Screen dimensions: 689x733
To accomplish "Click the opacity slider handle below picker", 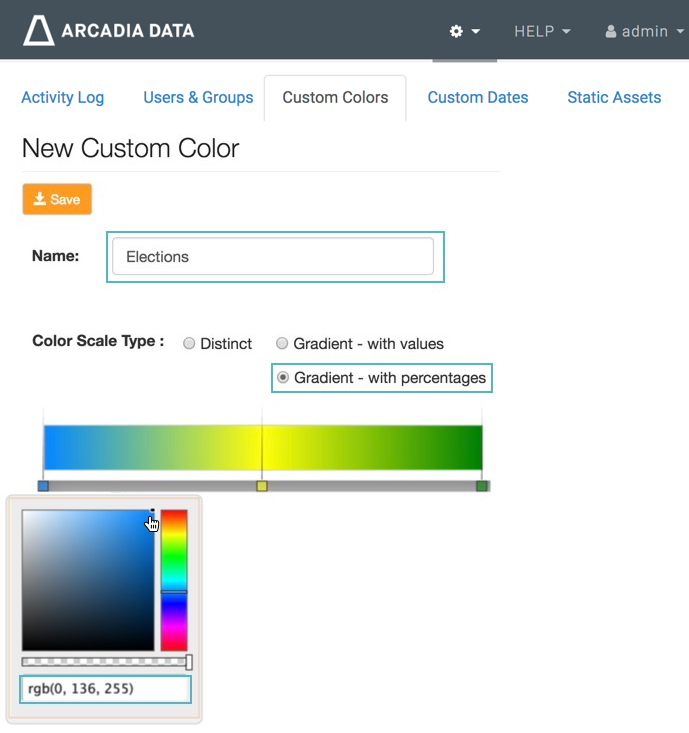I will coord(188,662).
